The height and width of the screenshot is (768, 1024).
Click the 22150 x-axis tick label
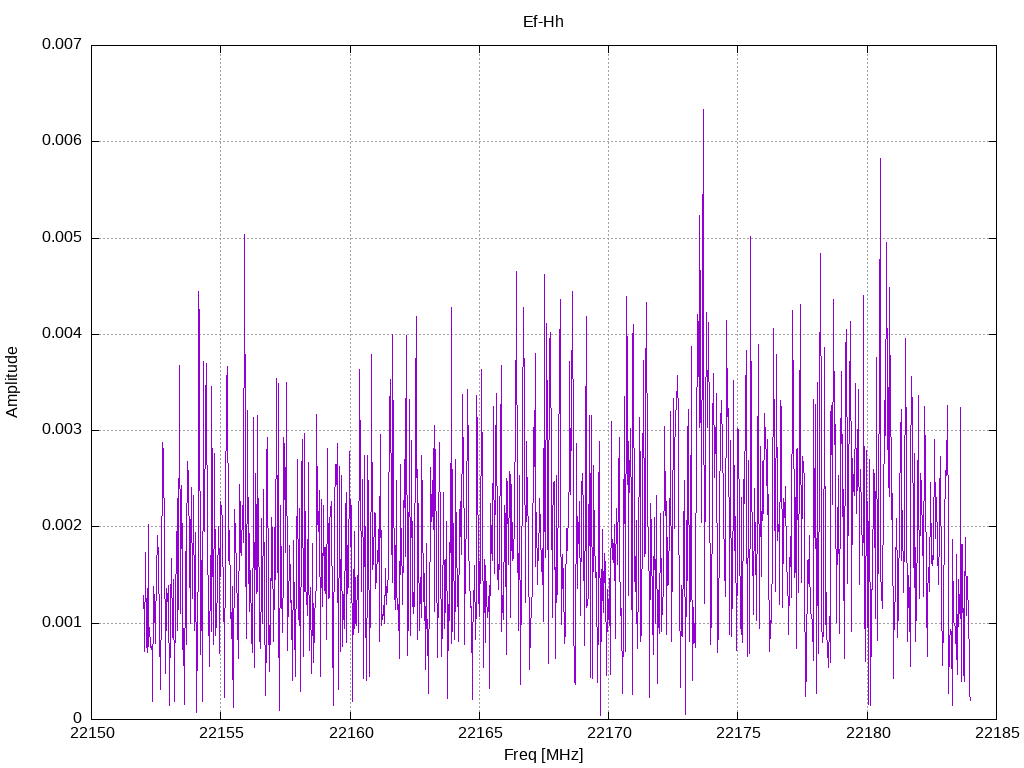[x=92, y=733]
